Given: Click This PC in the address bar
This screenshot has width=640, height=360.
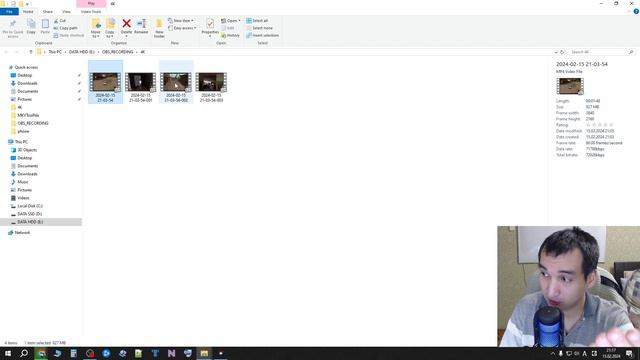Looking at the screenshot, I should [x=55, y=52].
